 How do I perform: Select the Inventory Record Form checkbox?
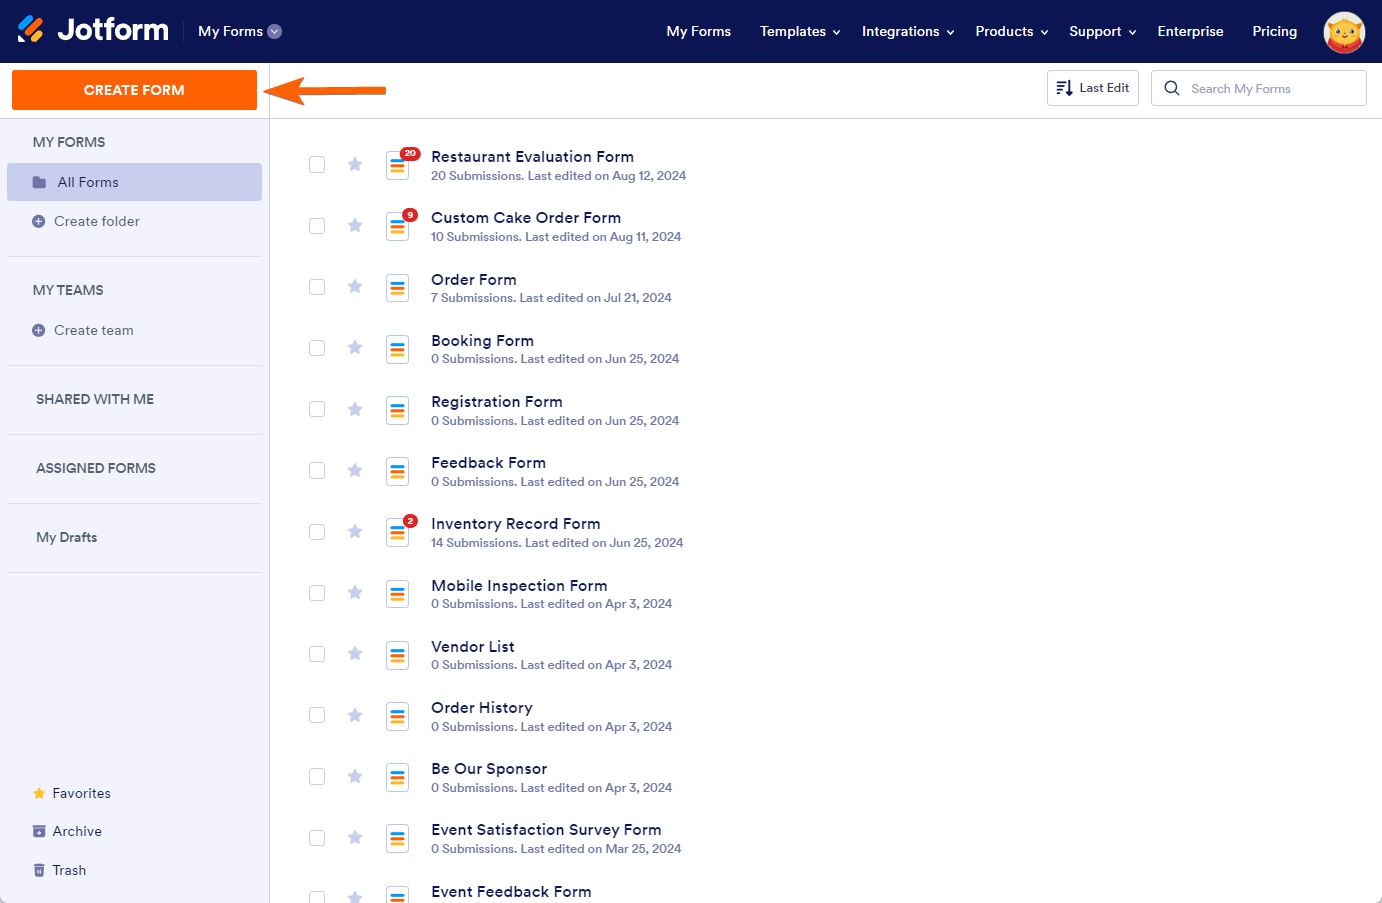point(317,532)
